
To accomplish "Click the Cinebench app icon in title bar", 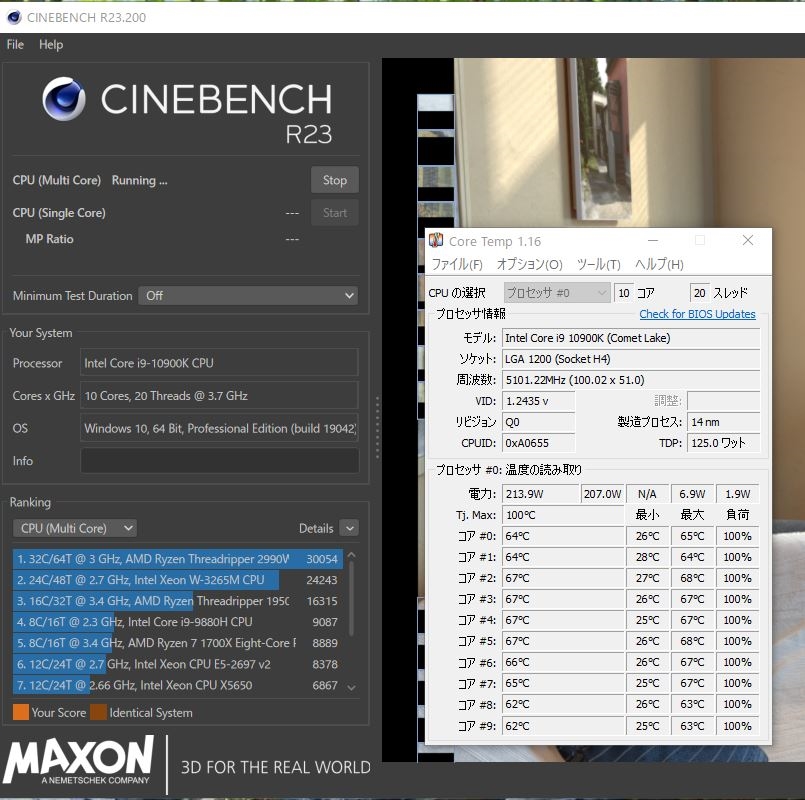I will coord(14,17).
